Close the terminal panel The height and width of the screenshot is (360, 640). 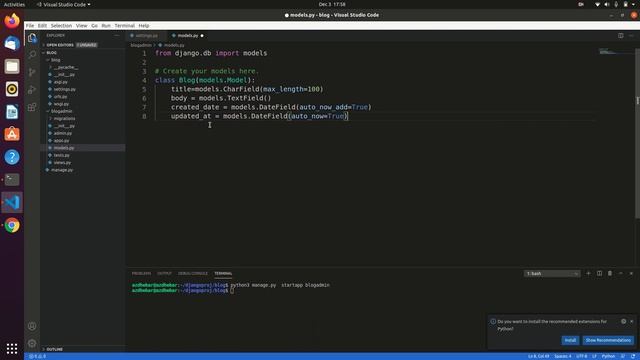point(631,273)
